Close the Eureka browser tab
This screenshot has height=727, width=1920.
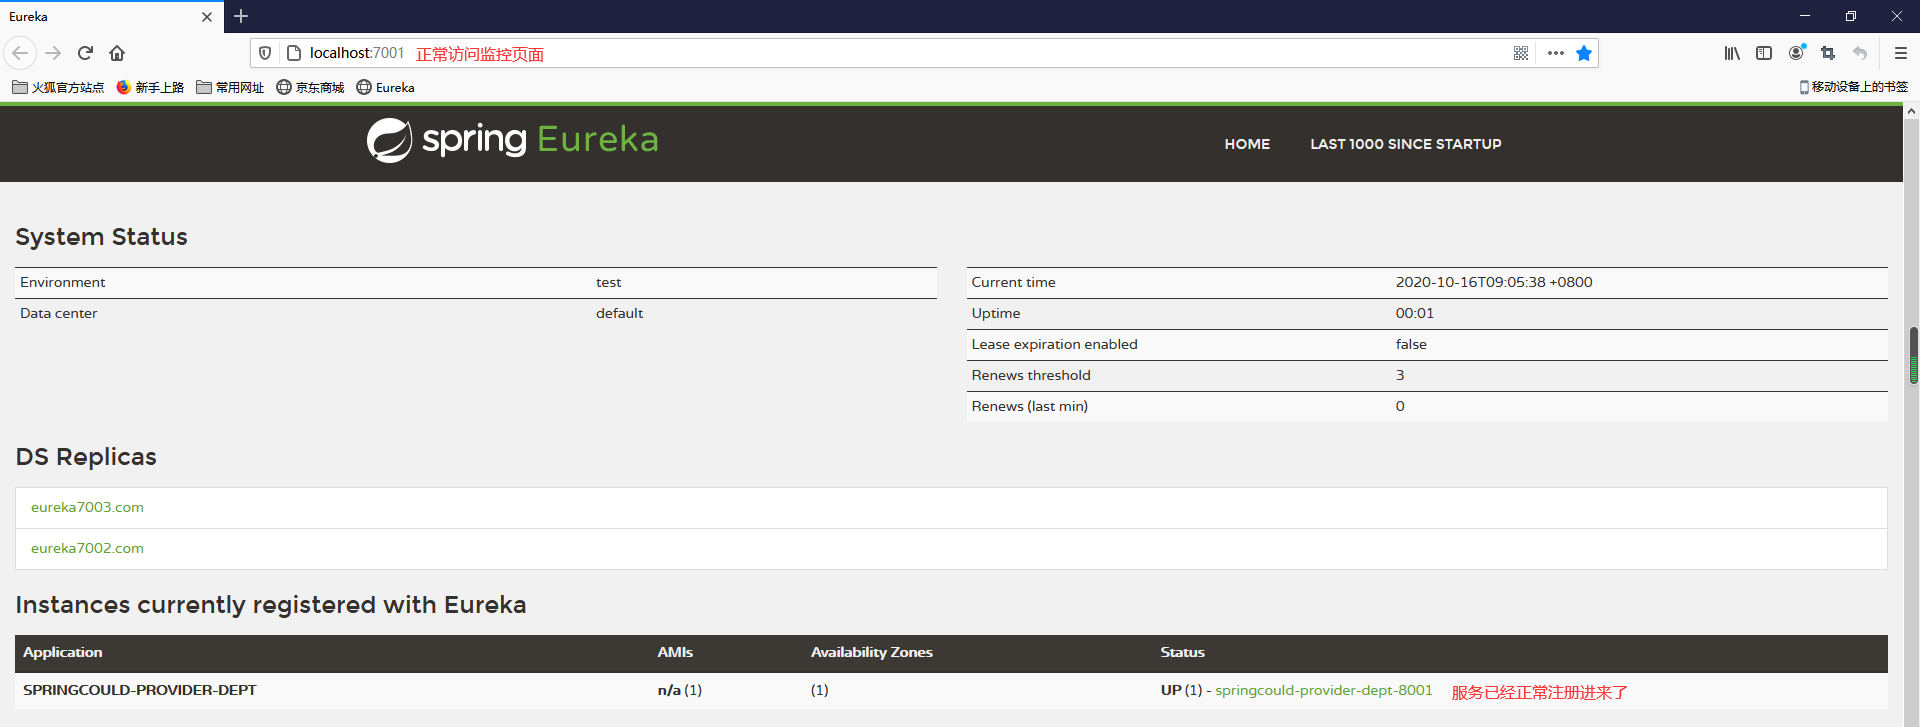click(x=207, y=17)
